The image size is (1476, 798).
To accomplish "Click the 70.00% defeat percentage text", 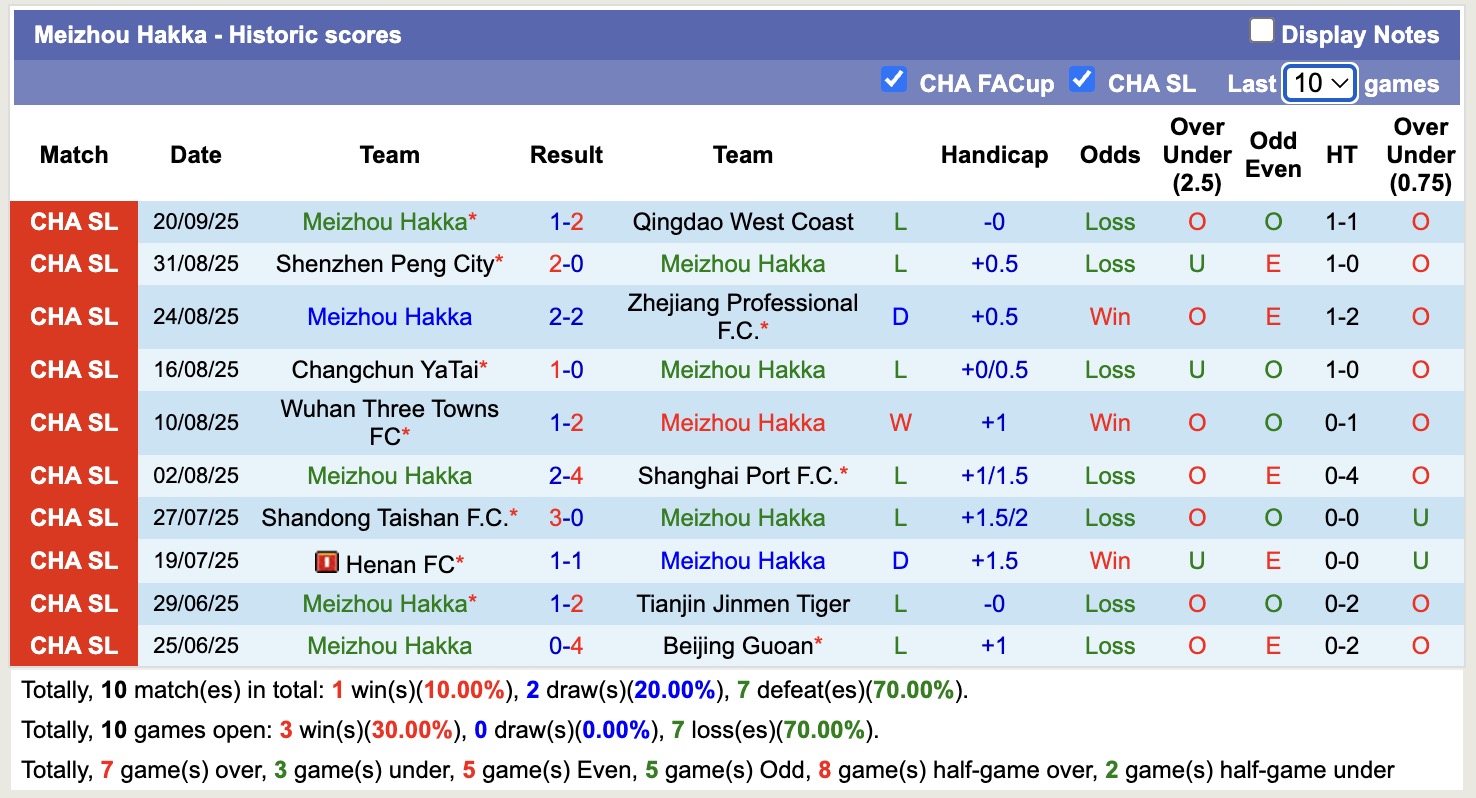I will [x=912, y=688].
